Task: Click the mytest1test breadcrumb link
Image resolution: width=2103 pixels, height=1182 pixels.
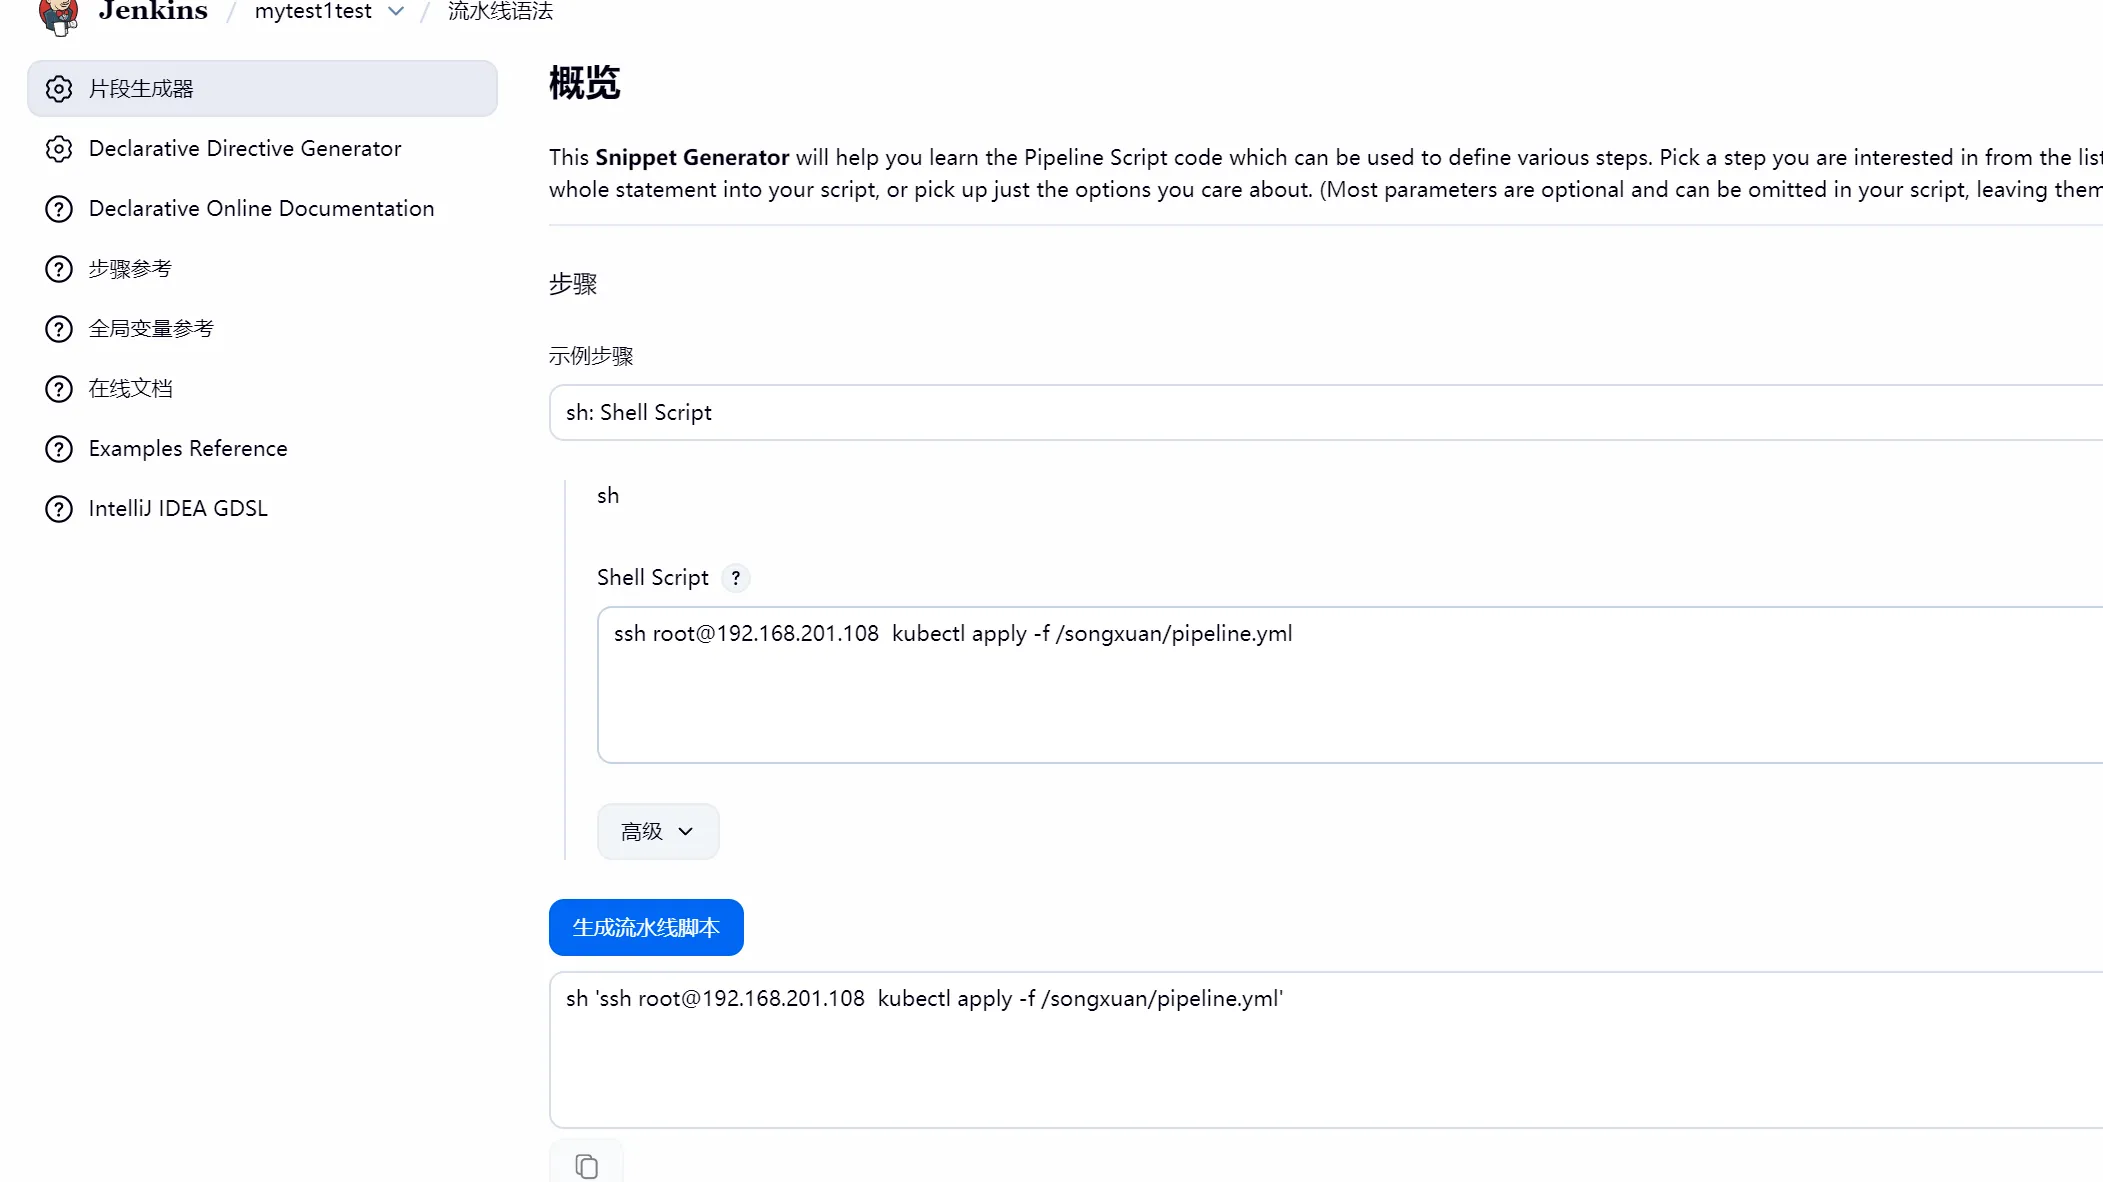Action: 313,12
